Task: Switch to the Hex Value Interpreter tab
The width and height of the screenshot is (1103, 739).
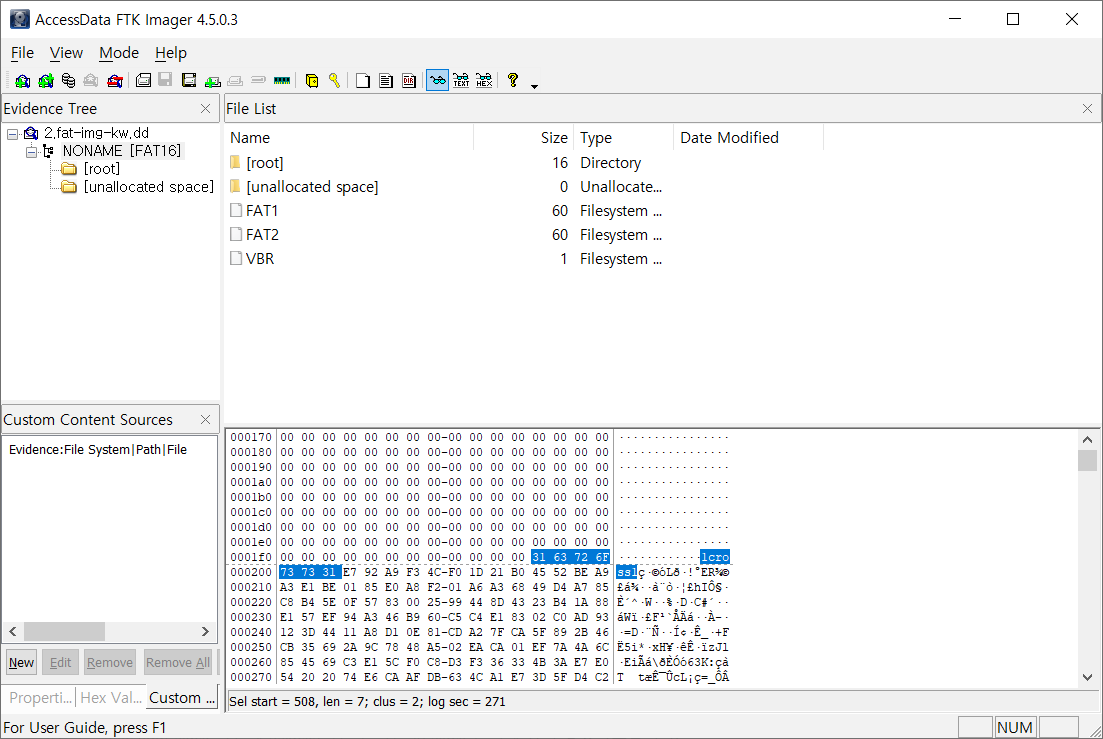Action: 111,698
